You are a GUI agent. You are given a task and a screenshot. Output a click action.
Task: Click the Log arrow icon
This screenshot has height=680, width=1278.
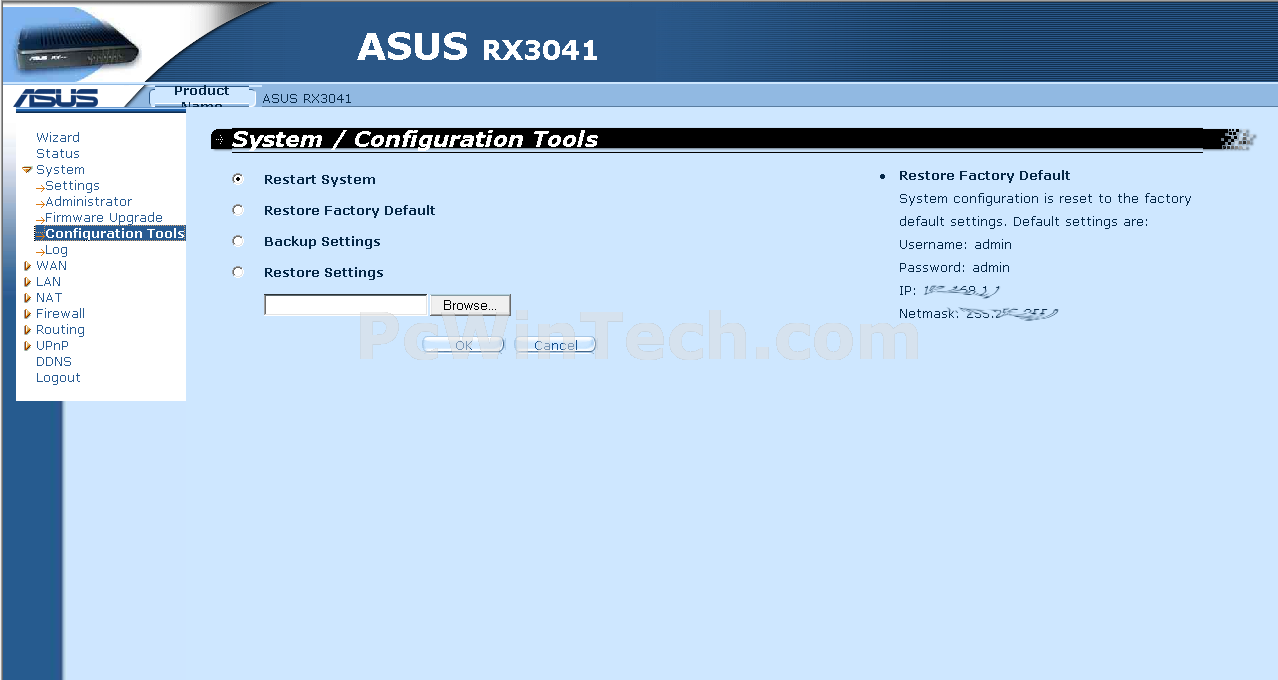40,251
